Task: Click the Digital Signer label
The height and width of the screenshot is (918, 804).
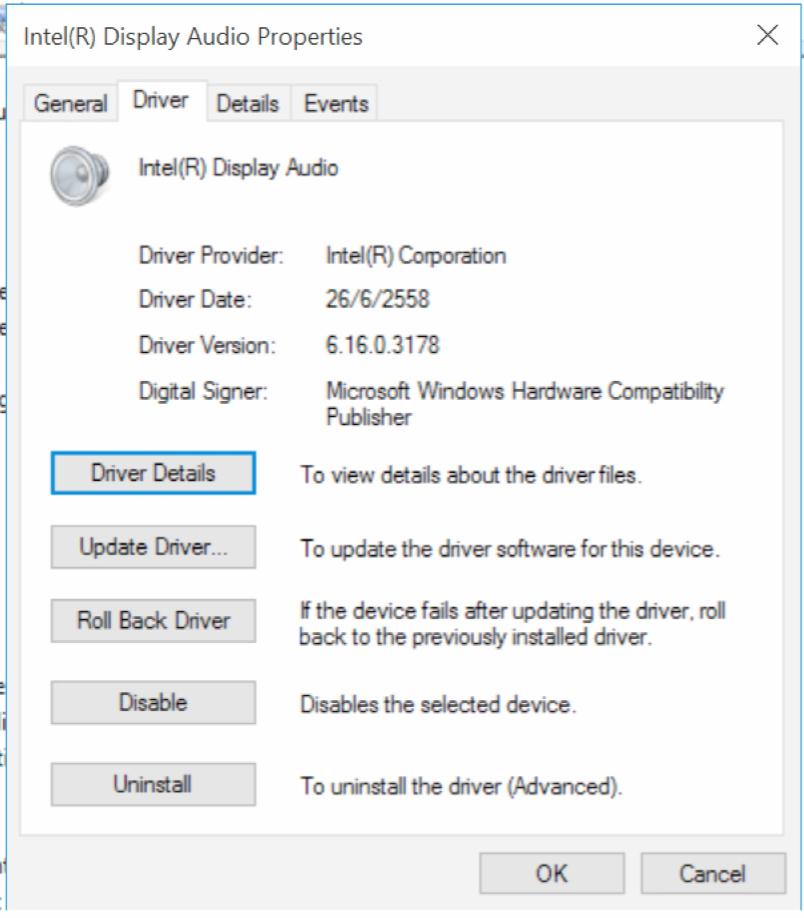Action: [x=203, y=392]
